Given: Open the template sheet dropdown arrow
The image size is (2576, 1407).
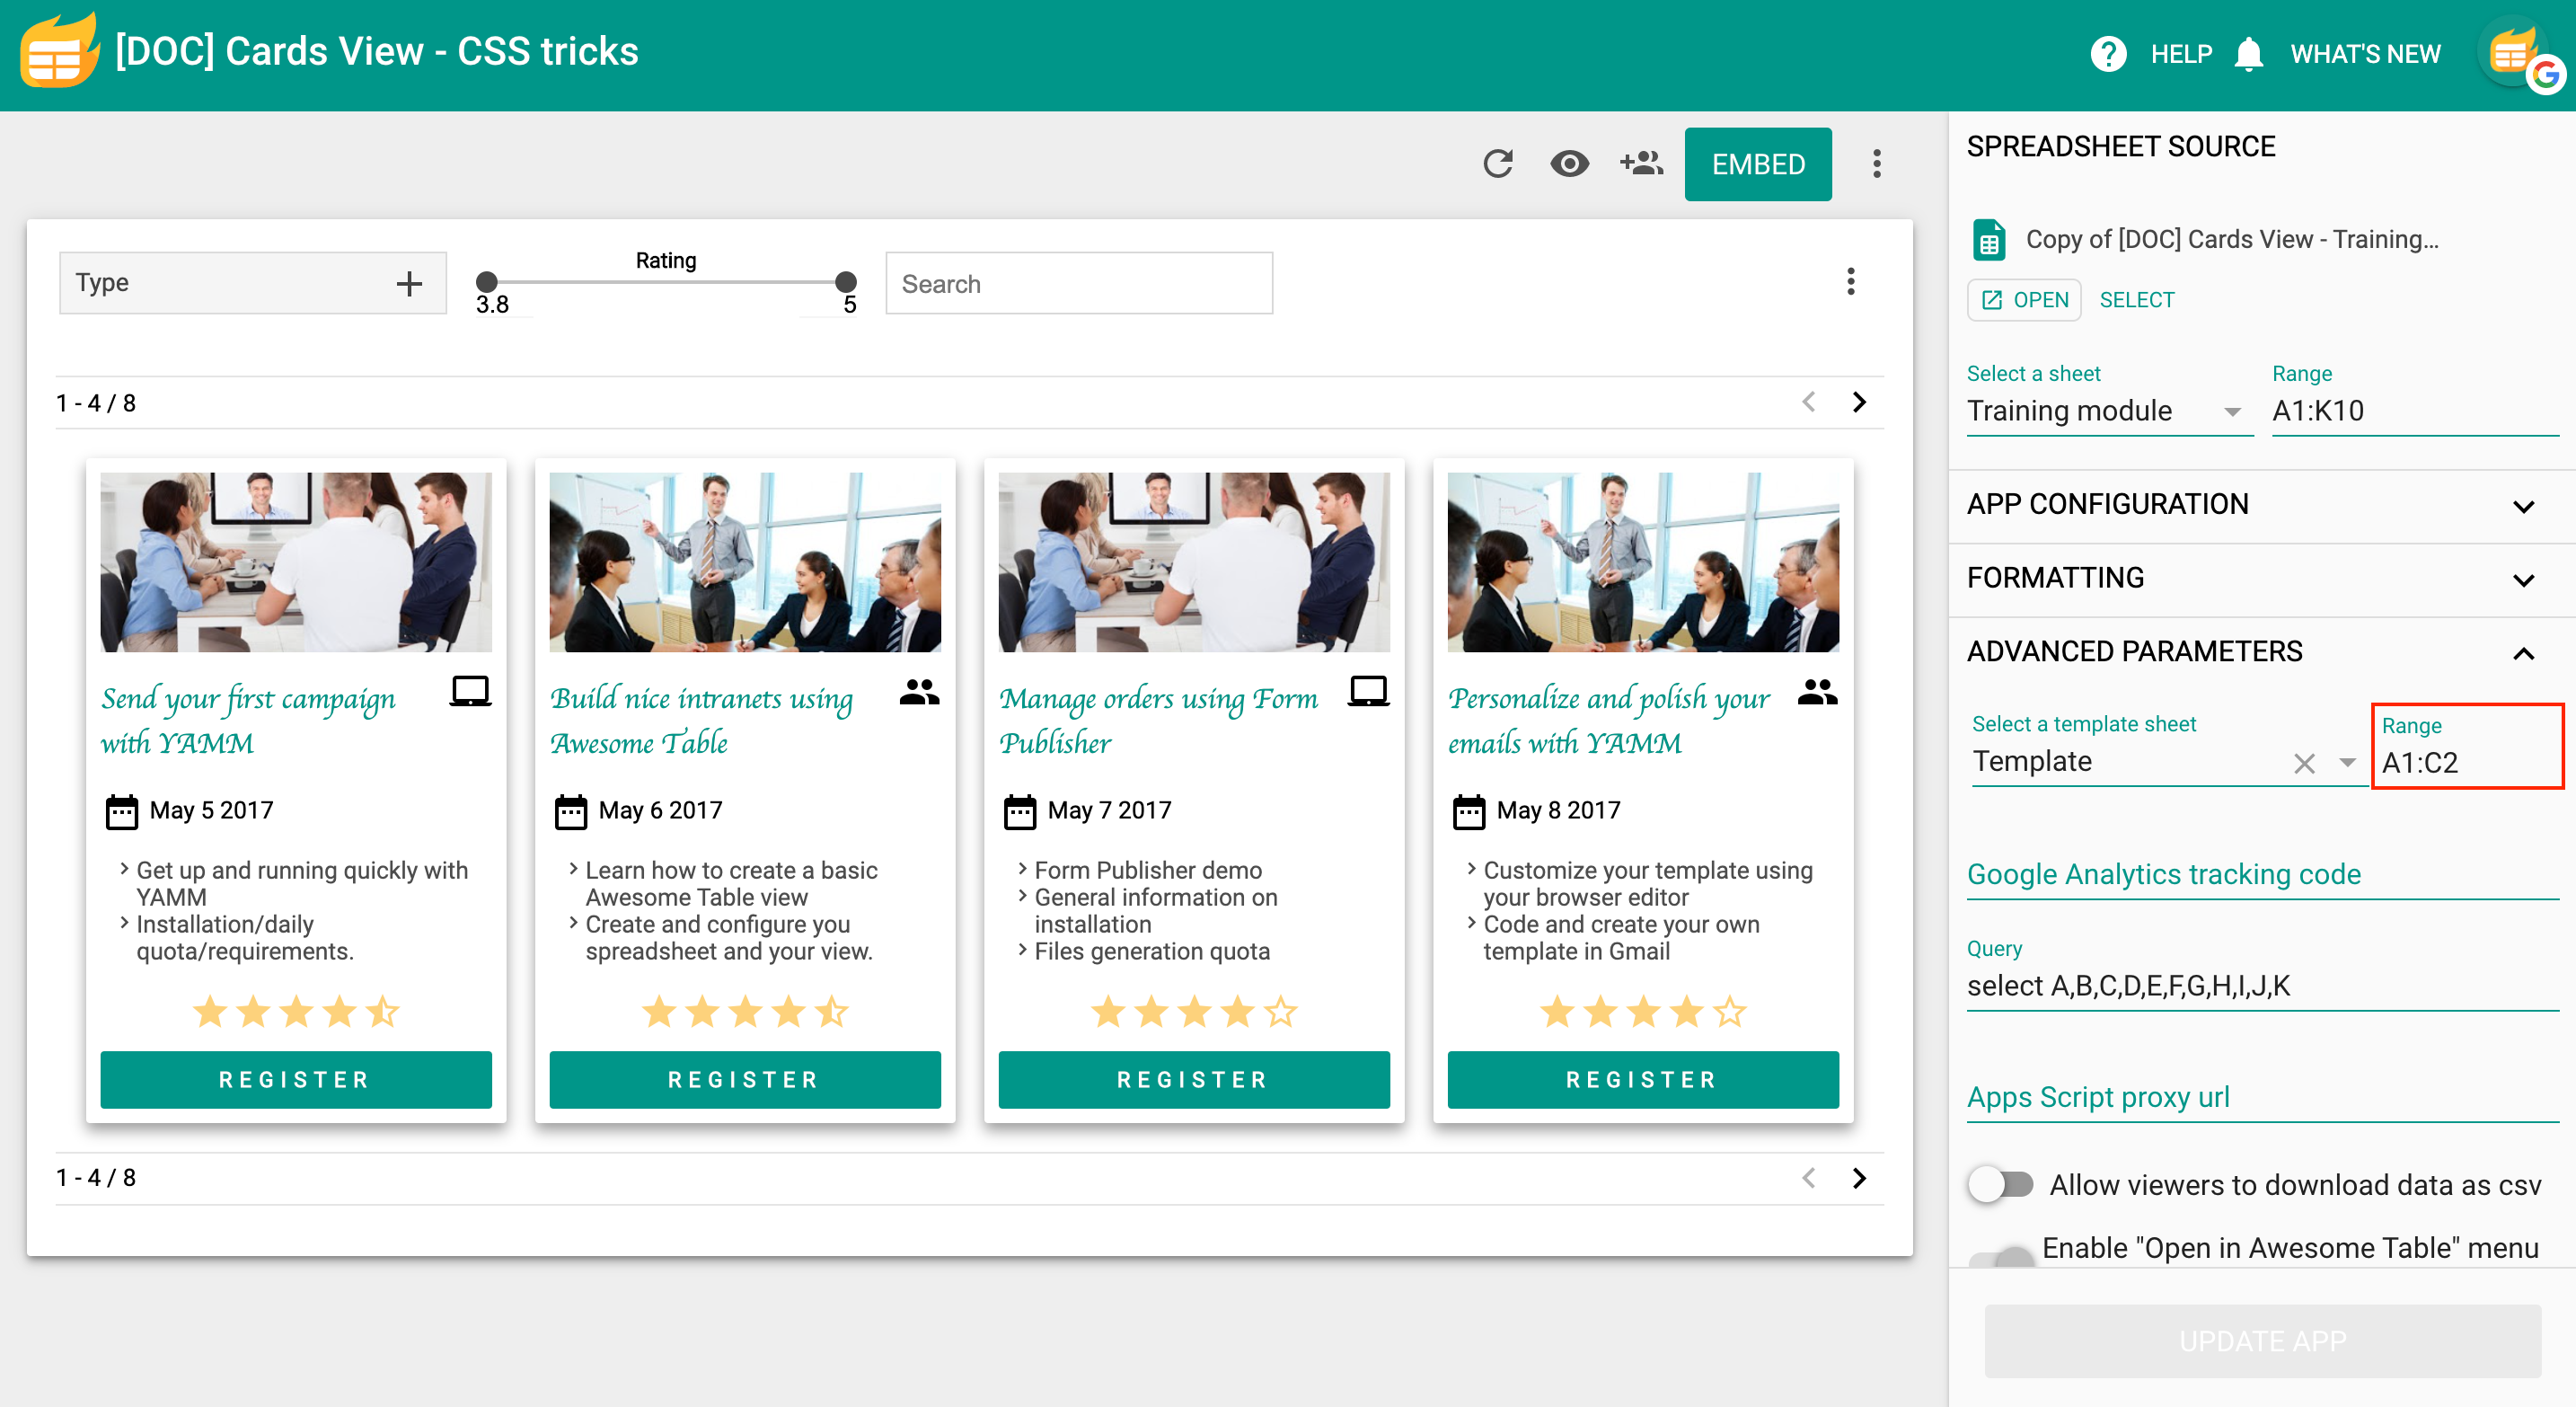Looking at the screenshot, I should pyautogui.click(x=2347, y=763).
